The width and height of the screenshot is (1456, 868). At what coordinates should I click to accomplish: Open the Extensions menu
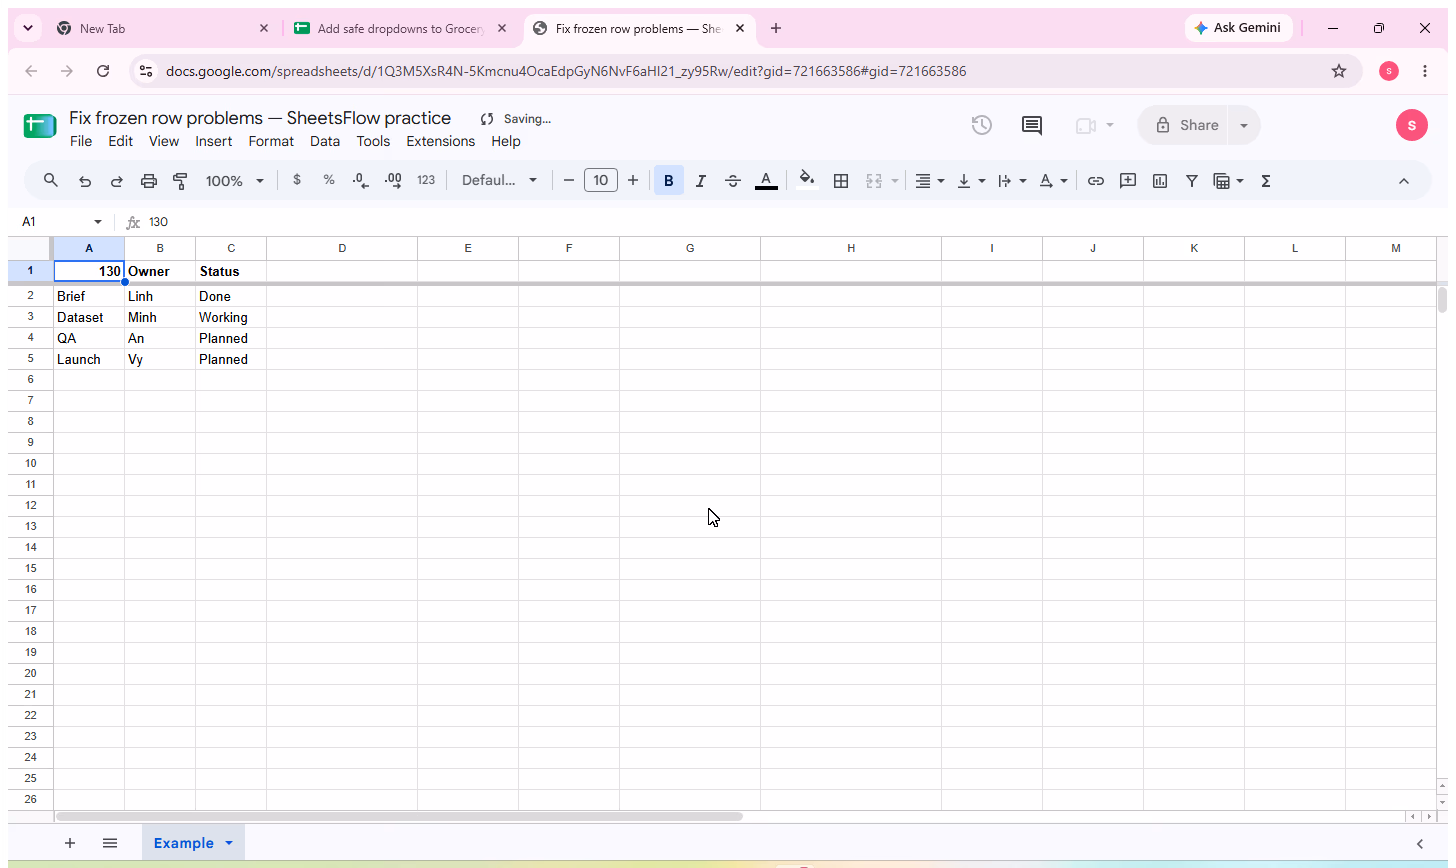[x=441, y=141]
